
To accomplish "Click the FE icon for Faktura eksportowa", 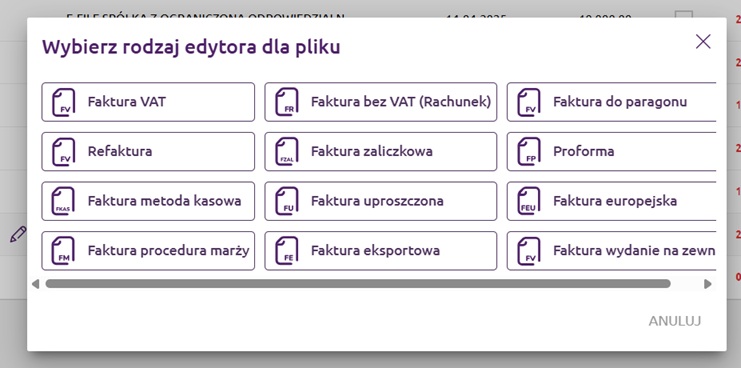I will click(x=287, y=251).
